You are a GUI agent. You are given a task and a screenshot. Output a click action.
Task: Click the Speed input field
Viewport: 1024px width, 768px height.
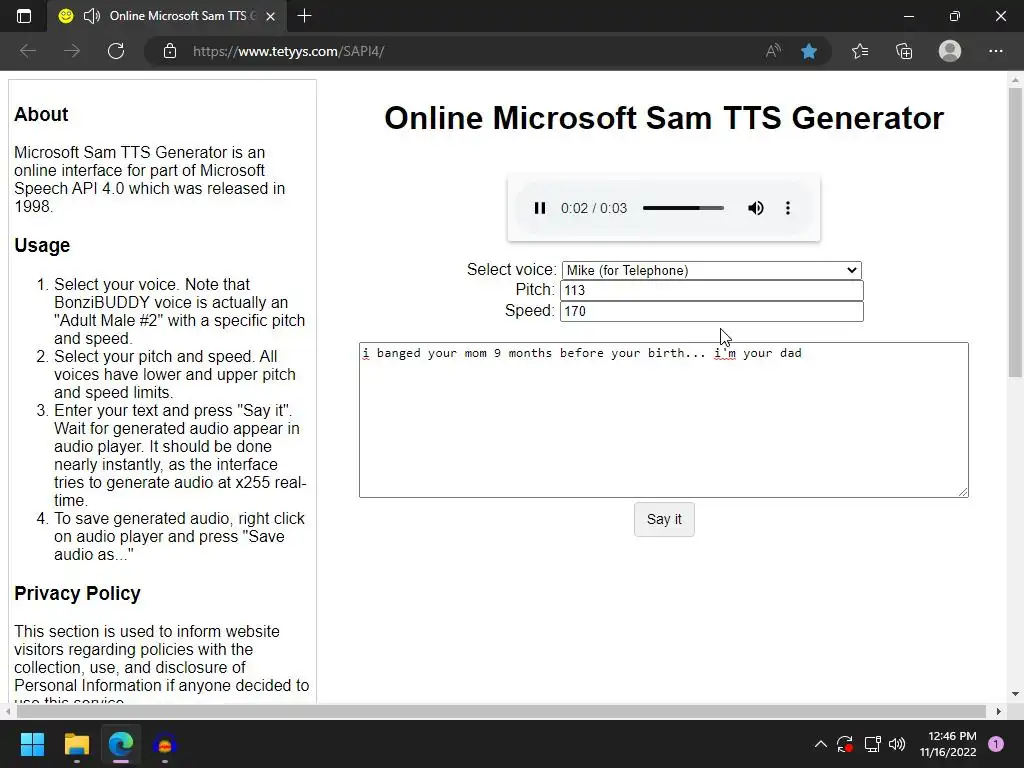[712, 312]
